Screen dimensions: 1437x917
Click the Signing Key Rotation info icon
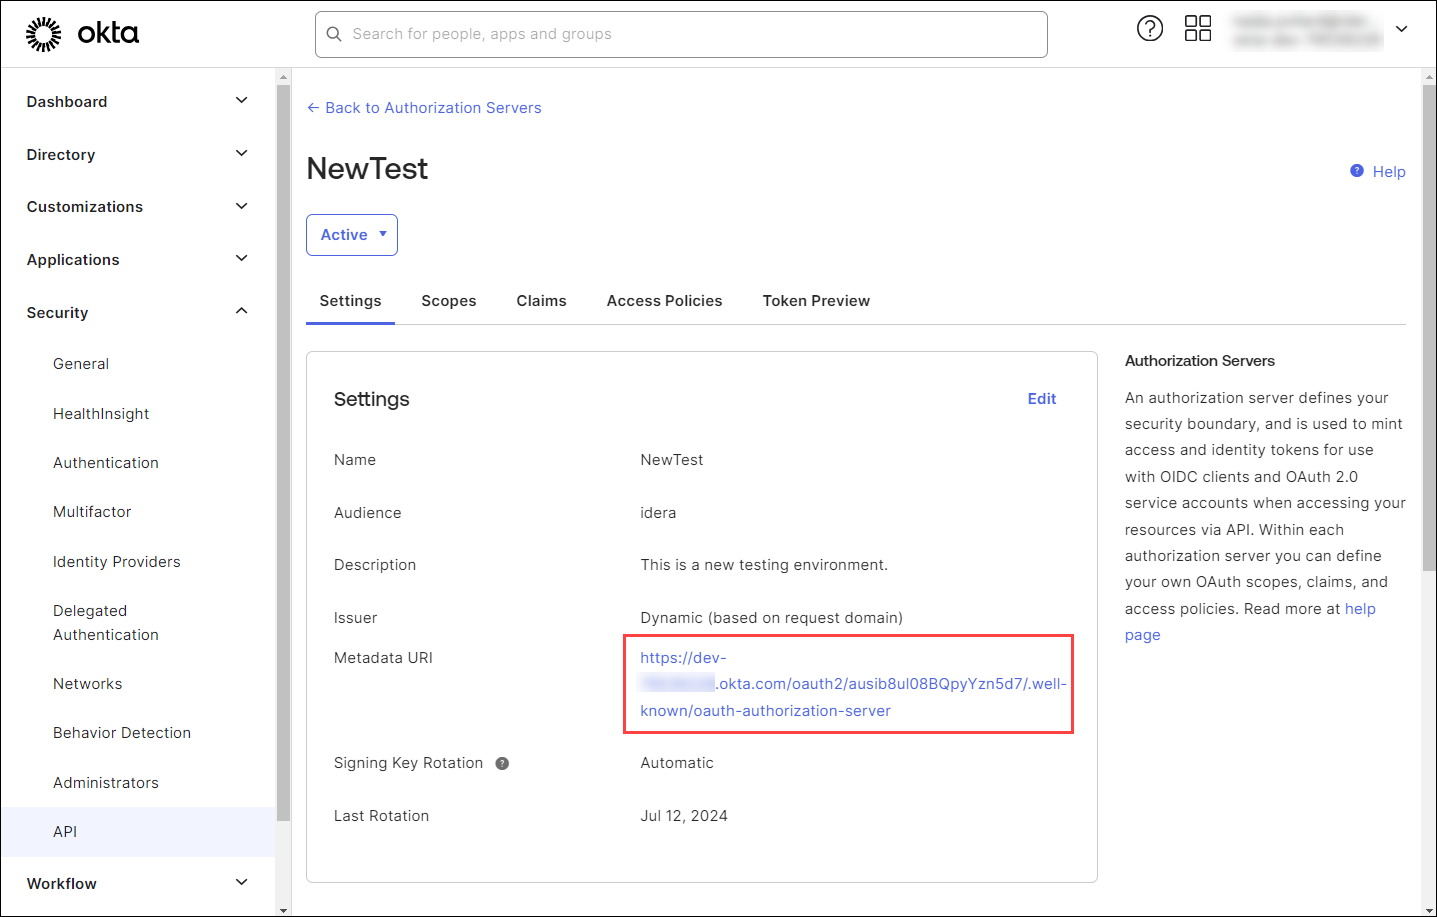coord(502,764)
